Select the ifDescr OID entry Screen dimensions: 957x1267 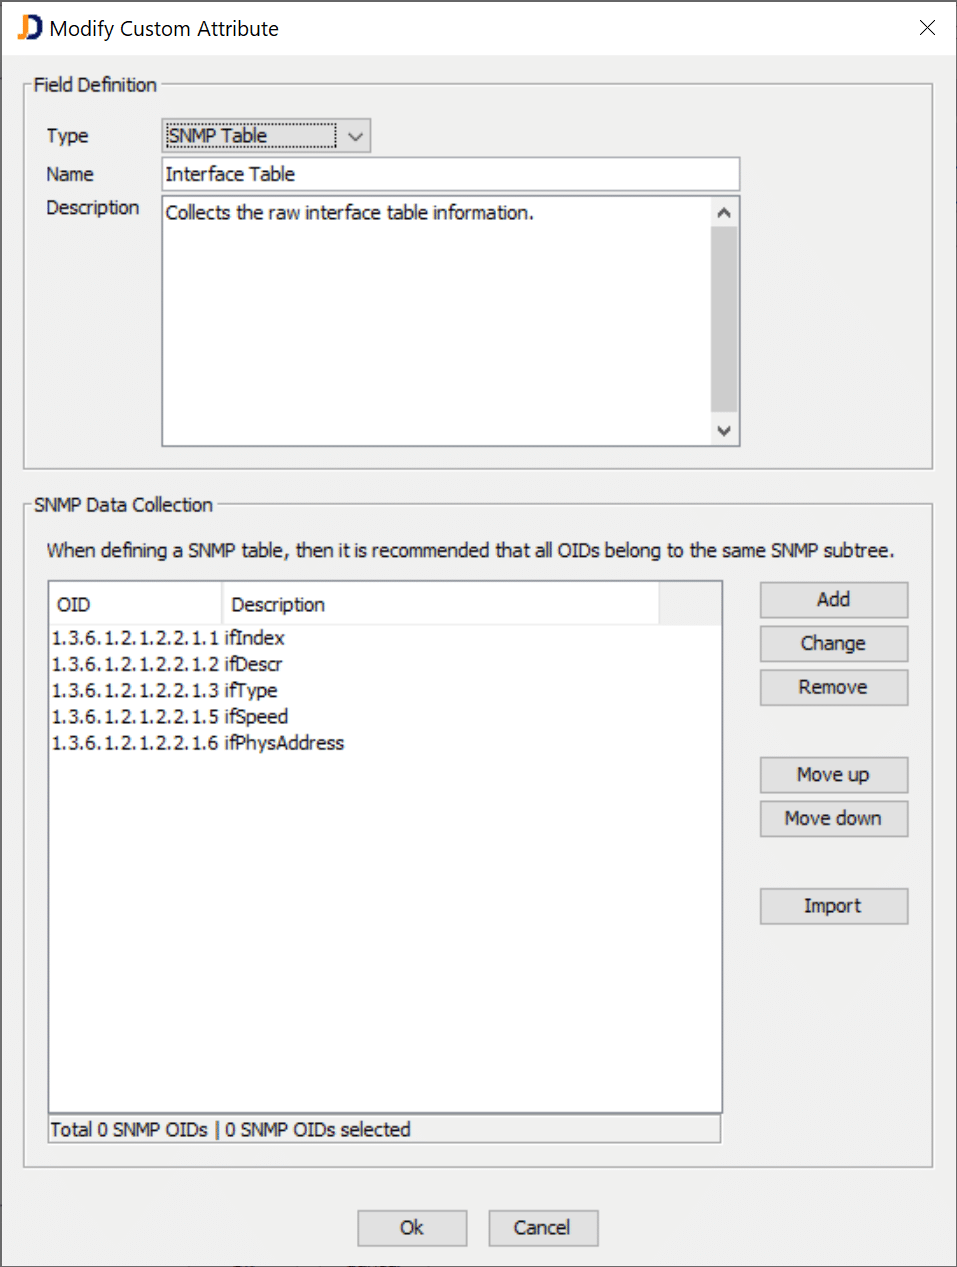(166, 664)
